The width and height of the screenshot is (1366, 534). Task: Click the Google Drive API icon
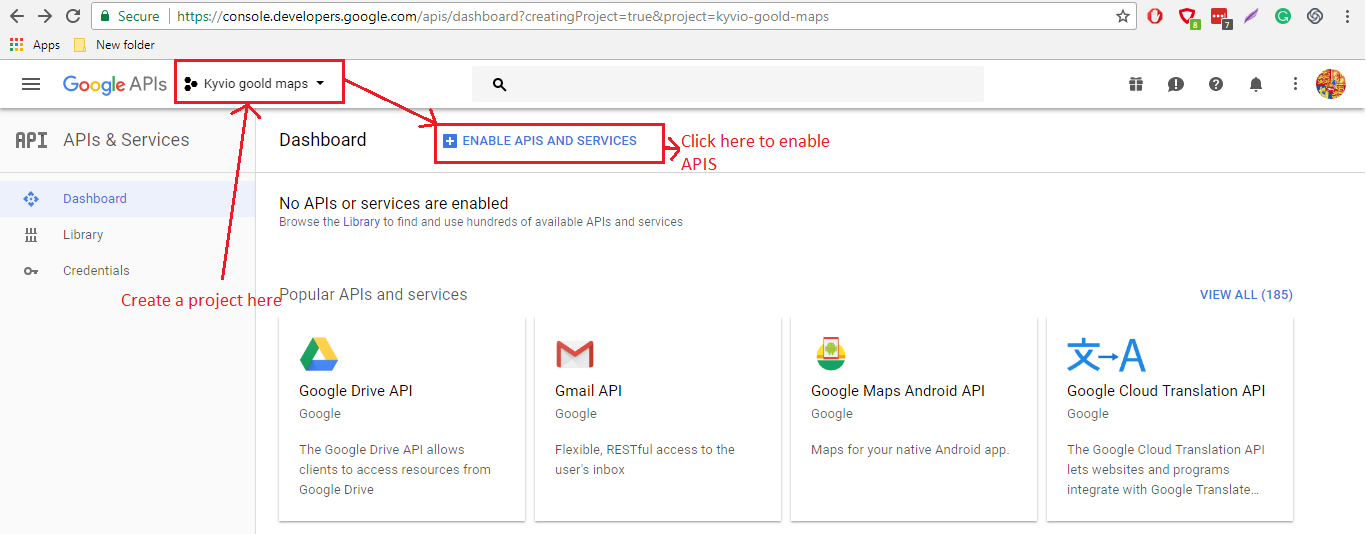click(x=319, y=354)
